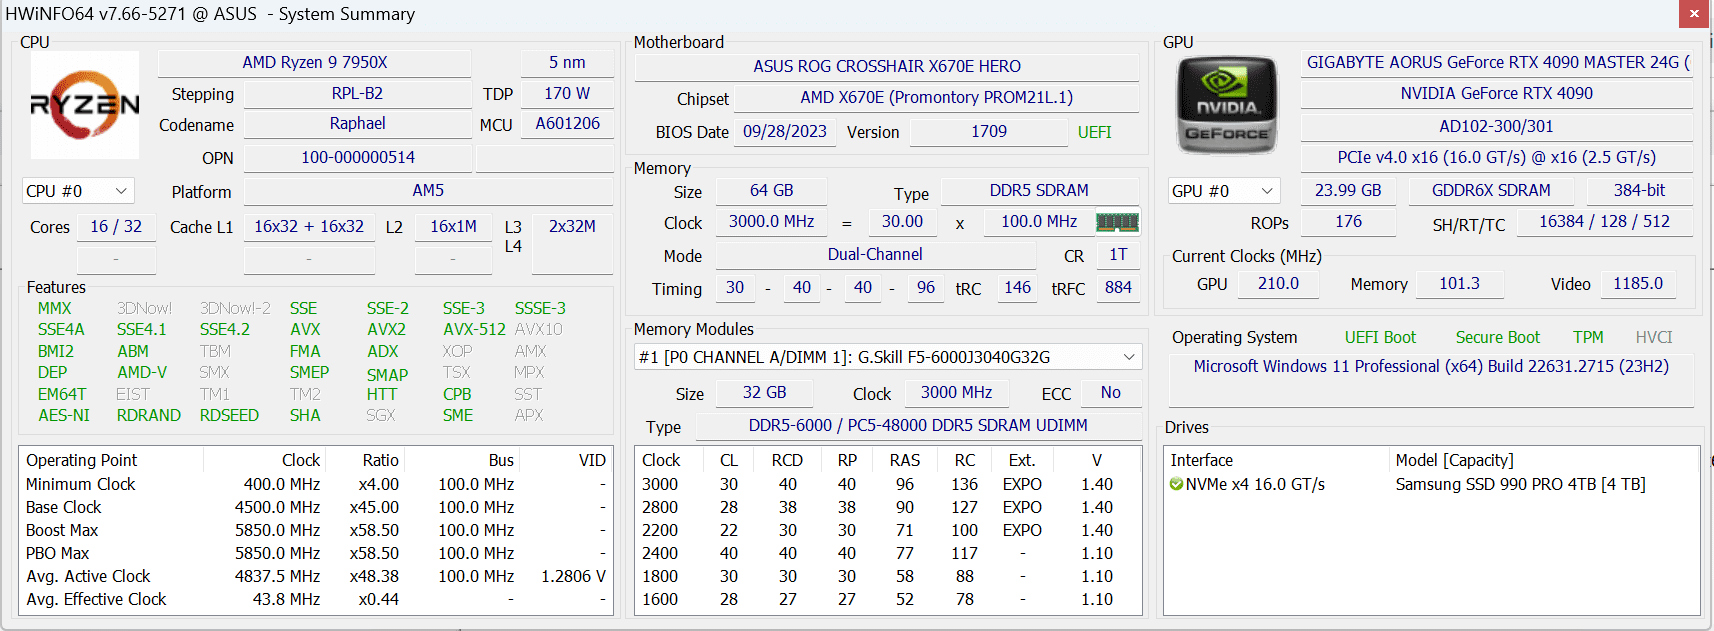The width and height of the screenshot is (1714, 631).
Task: Click the 170 W TDP value
Action: point(567,93)
